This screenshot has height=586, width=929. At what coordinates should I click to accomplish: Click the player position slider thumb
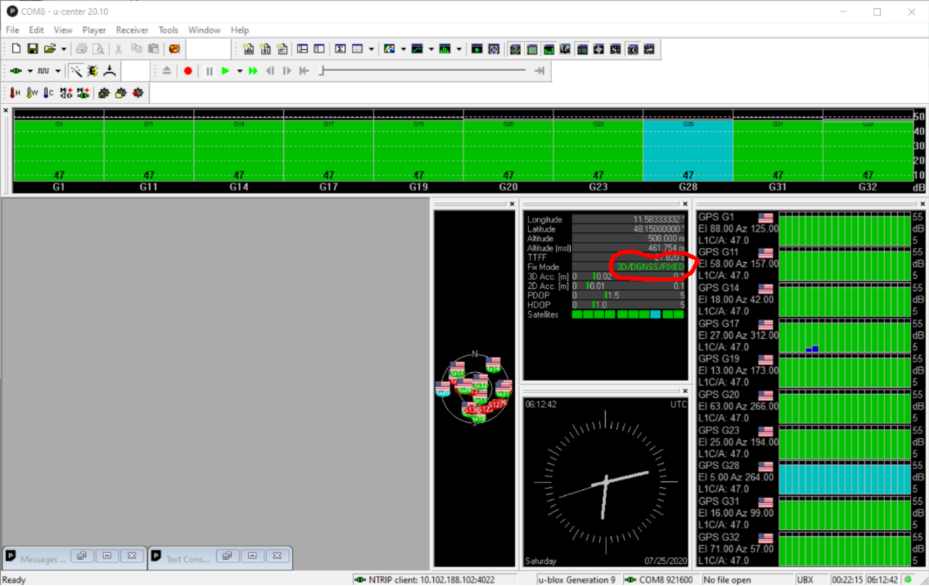tap(322, 71)
